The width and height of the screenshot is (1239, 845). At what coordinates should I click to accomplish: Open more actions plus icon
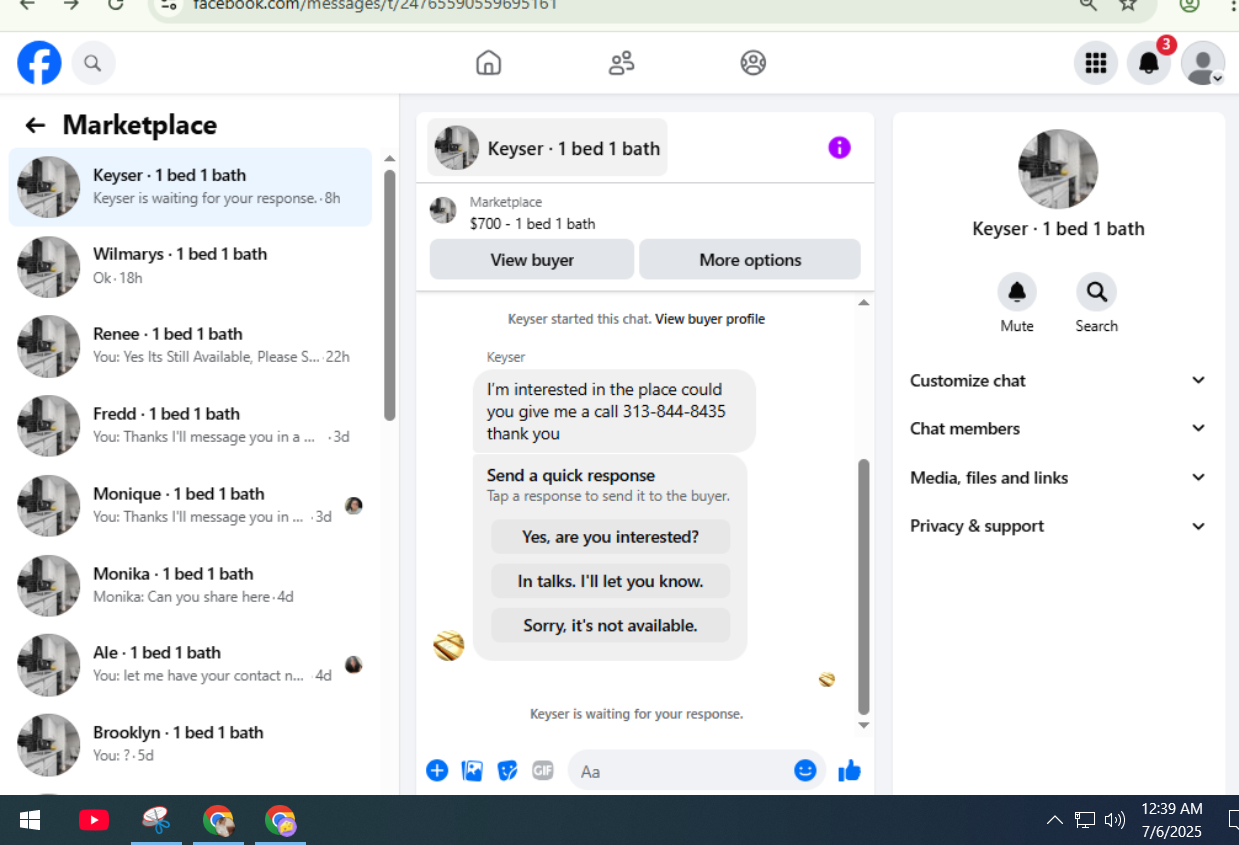point(437,770)
